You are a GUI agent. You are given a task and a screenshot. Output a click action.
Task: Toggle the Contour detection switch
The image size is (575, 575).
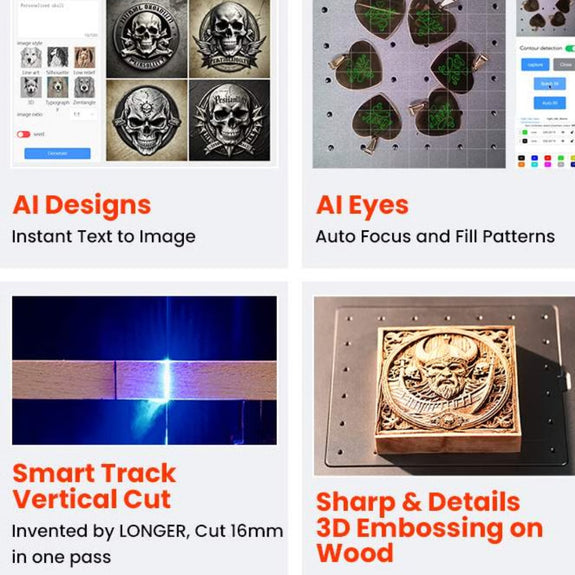570,48
